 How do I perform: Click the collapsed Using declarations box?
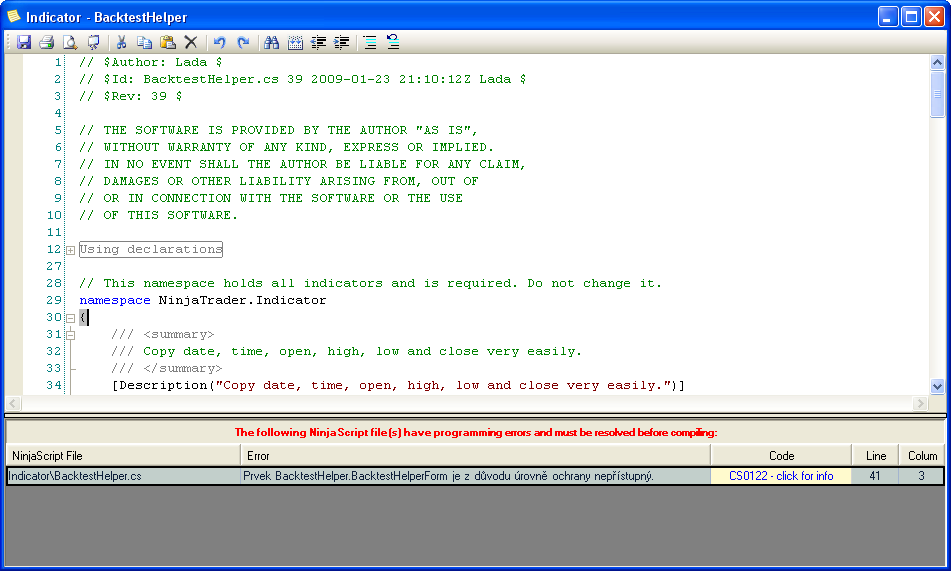(151, 249)
